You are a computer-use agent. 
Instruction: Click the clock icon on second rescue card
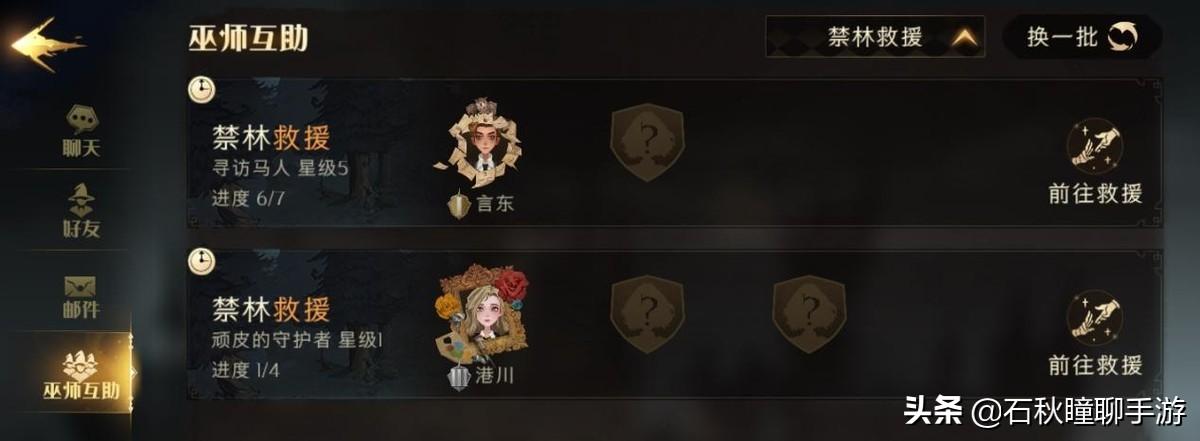202,261
